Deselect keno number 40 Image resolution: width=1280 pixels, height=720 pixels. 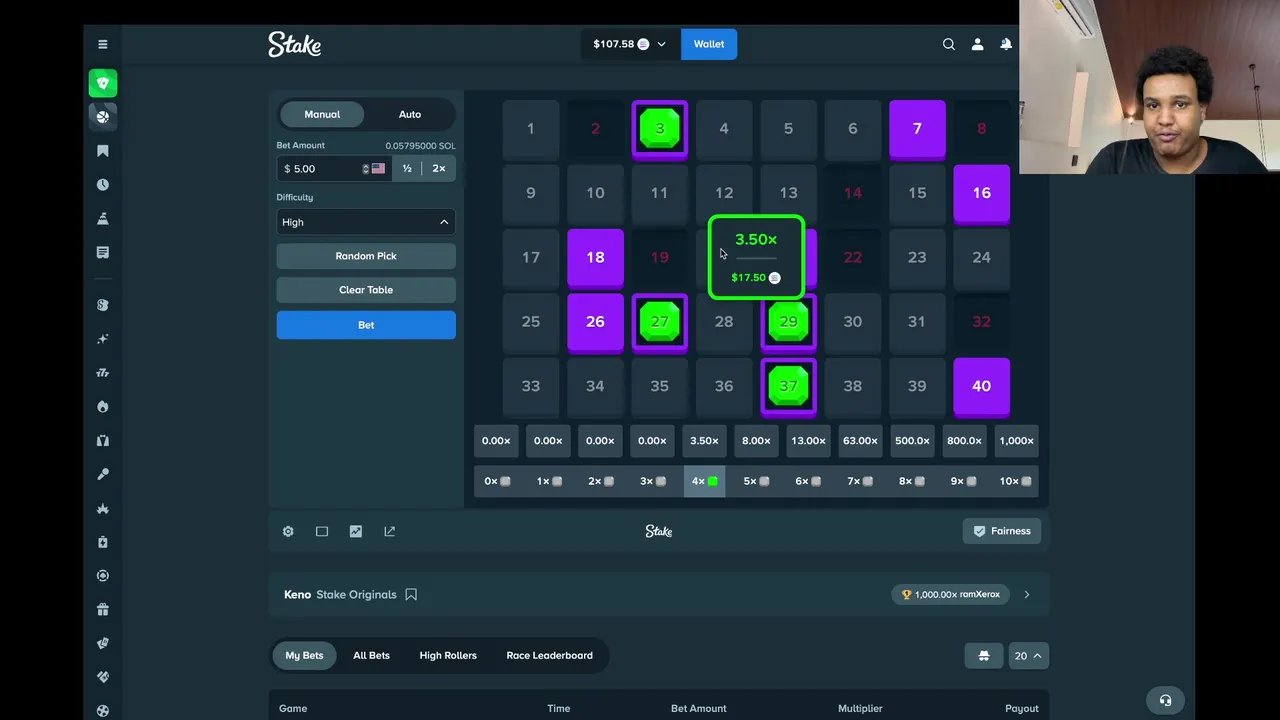pos(981,386)
